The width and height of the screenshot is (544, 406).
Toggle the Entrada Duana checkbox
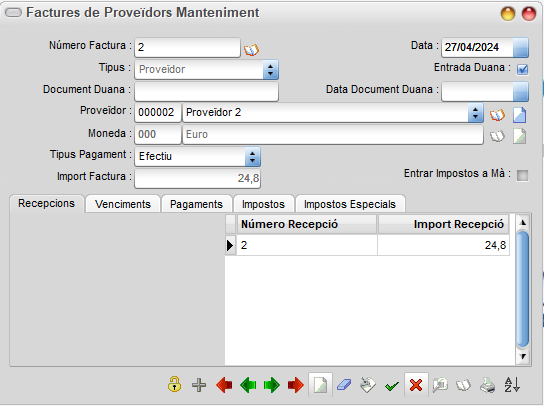pos(522,69)
